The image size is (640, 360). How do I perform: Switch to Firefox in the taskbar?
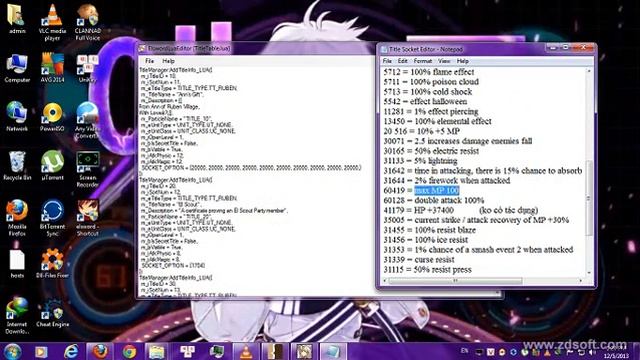point(100,351)
